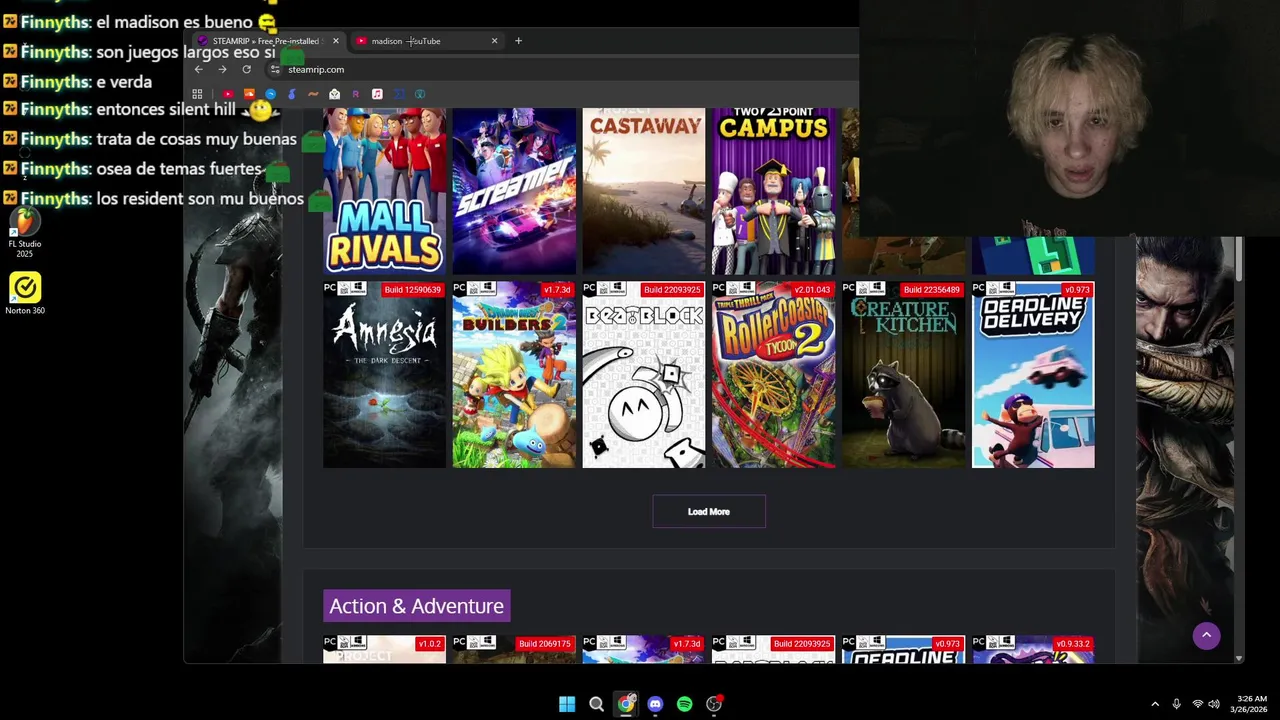Open the Windows Start menu

tap(567, 704)
